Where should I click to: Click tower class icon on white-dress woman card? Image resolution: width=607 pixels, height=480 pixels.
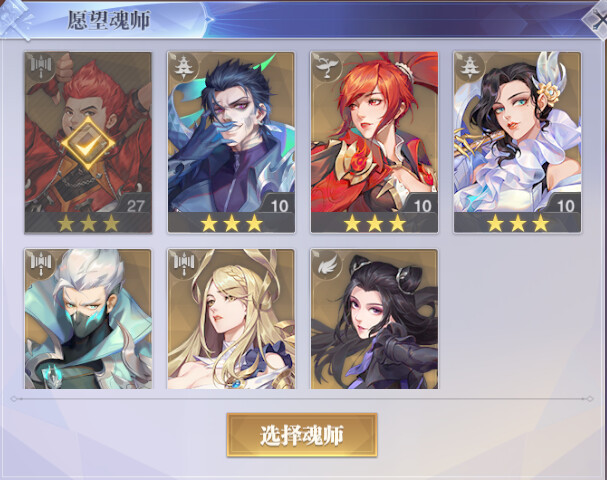[x=470, y=67]
